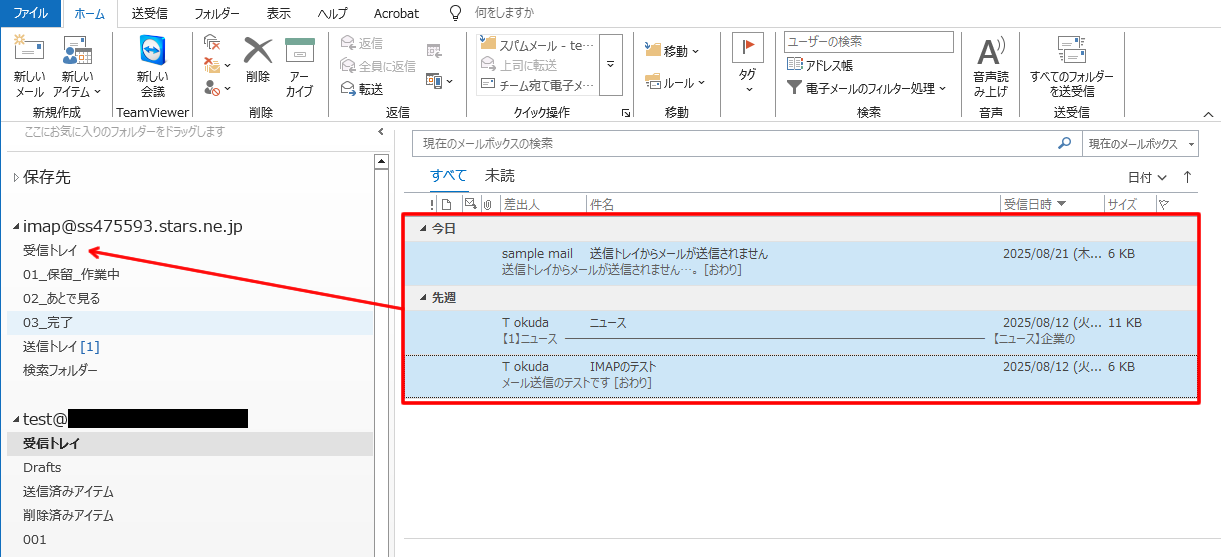This screenshot has width=1221, height=557.
Task: Open the ファイル (File) menu tab
Action: point(31,13)
